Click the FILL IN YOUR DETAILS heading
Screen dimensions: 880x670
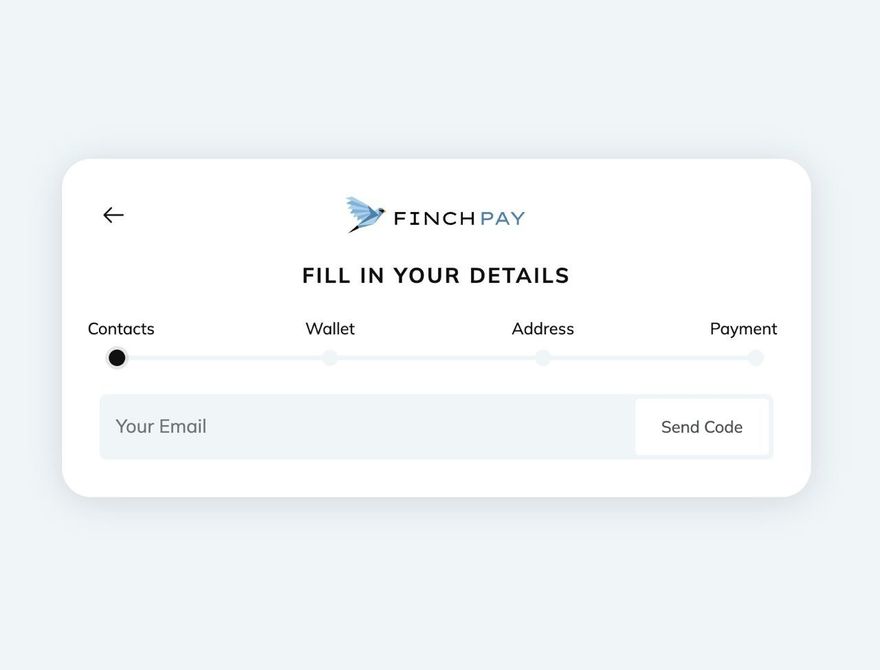[x=436, y=276]
